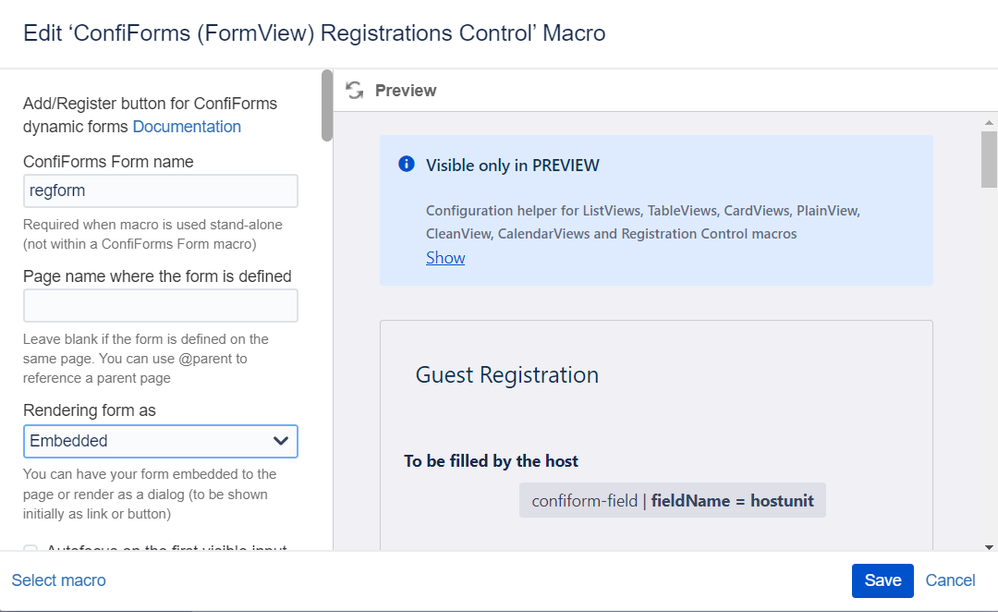Cancel the macro edit dialog
This screenshot has width=998, height=612.
tap(950, 580)
